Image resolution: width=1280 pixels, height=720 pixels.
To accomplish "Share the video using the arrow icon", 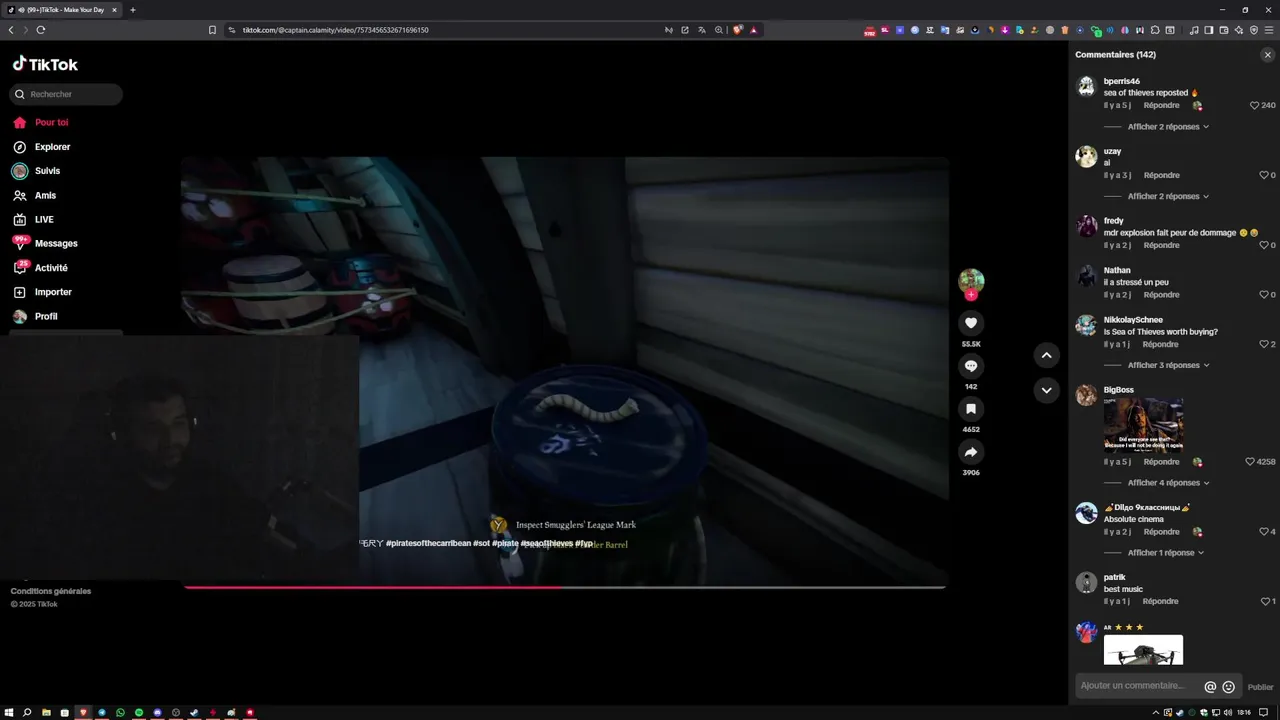I will [x=970, y=452].
